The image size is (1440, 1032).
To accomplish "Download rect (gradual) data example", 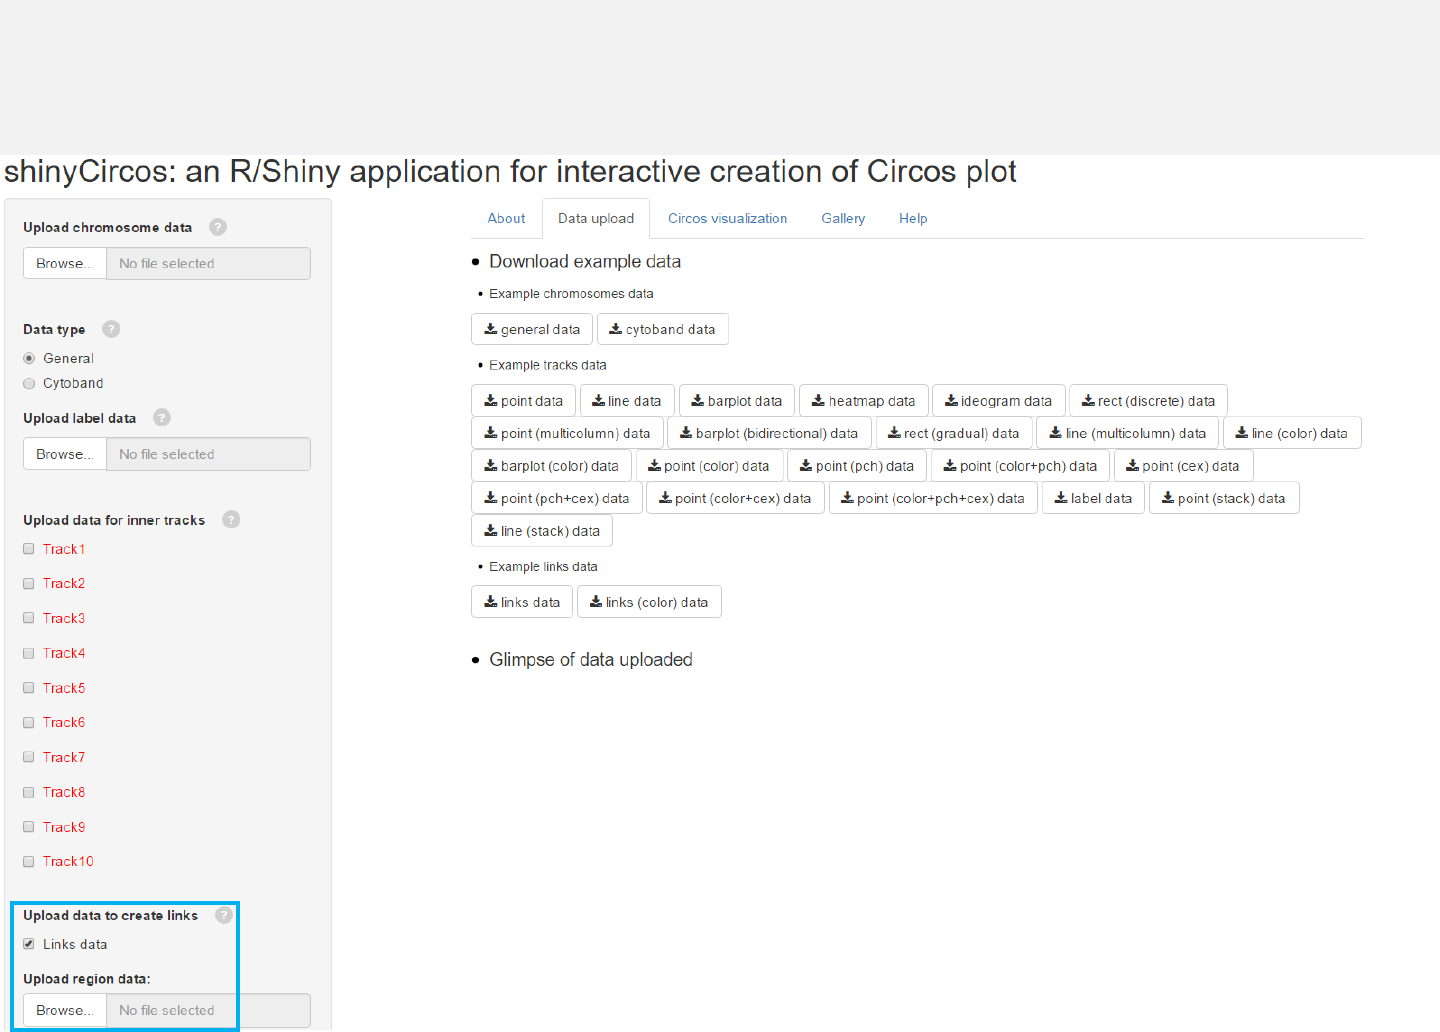I will (x=954, y=433).
